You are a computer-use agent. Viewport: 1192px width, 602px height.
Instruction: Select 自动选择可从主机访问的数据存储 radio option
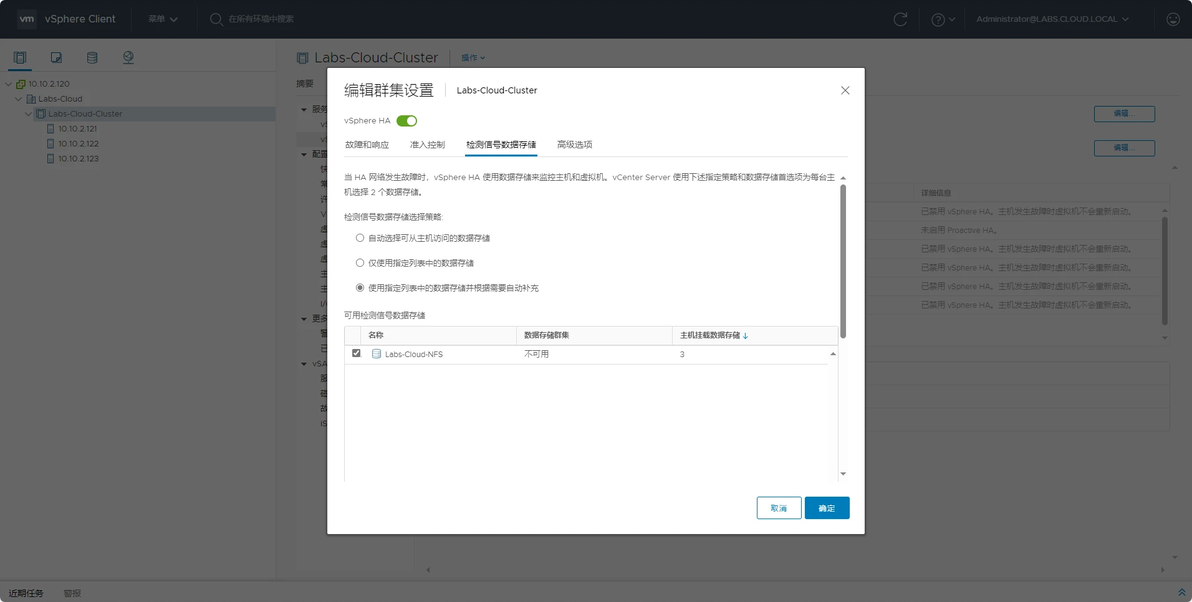pyautogui.click(x=360, y=238)
